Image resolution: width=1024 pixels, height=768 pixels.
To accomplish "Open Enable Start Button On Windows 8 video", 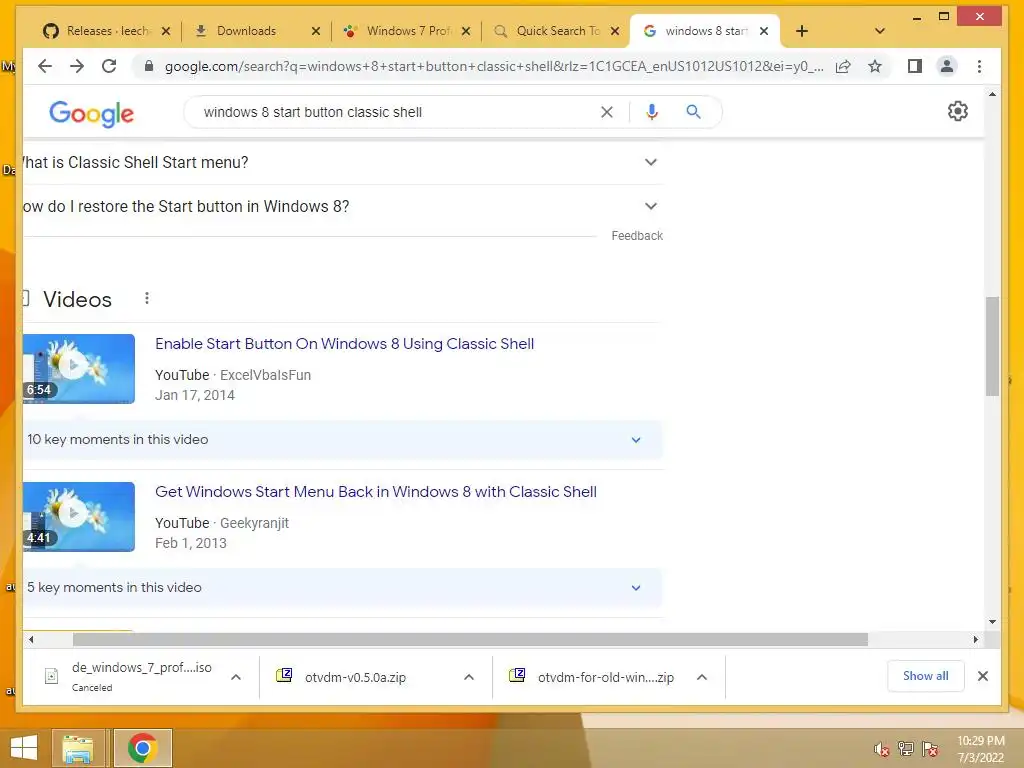I will click(x=344, y=344).
